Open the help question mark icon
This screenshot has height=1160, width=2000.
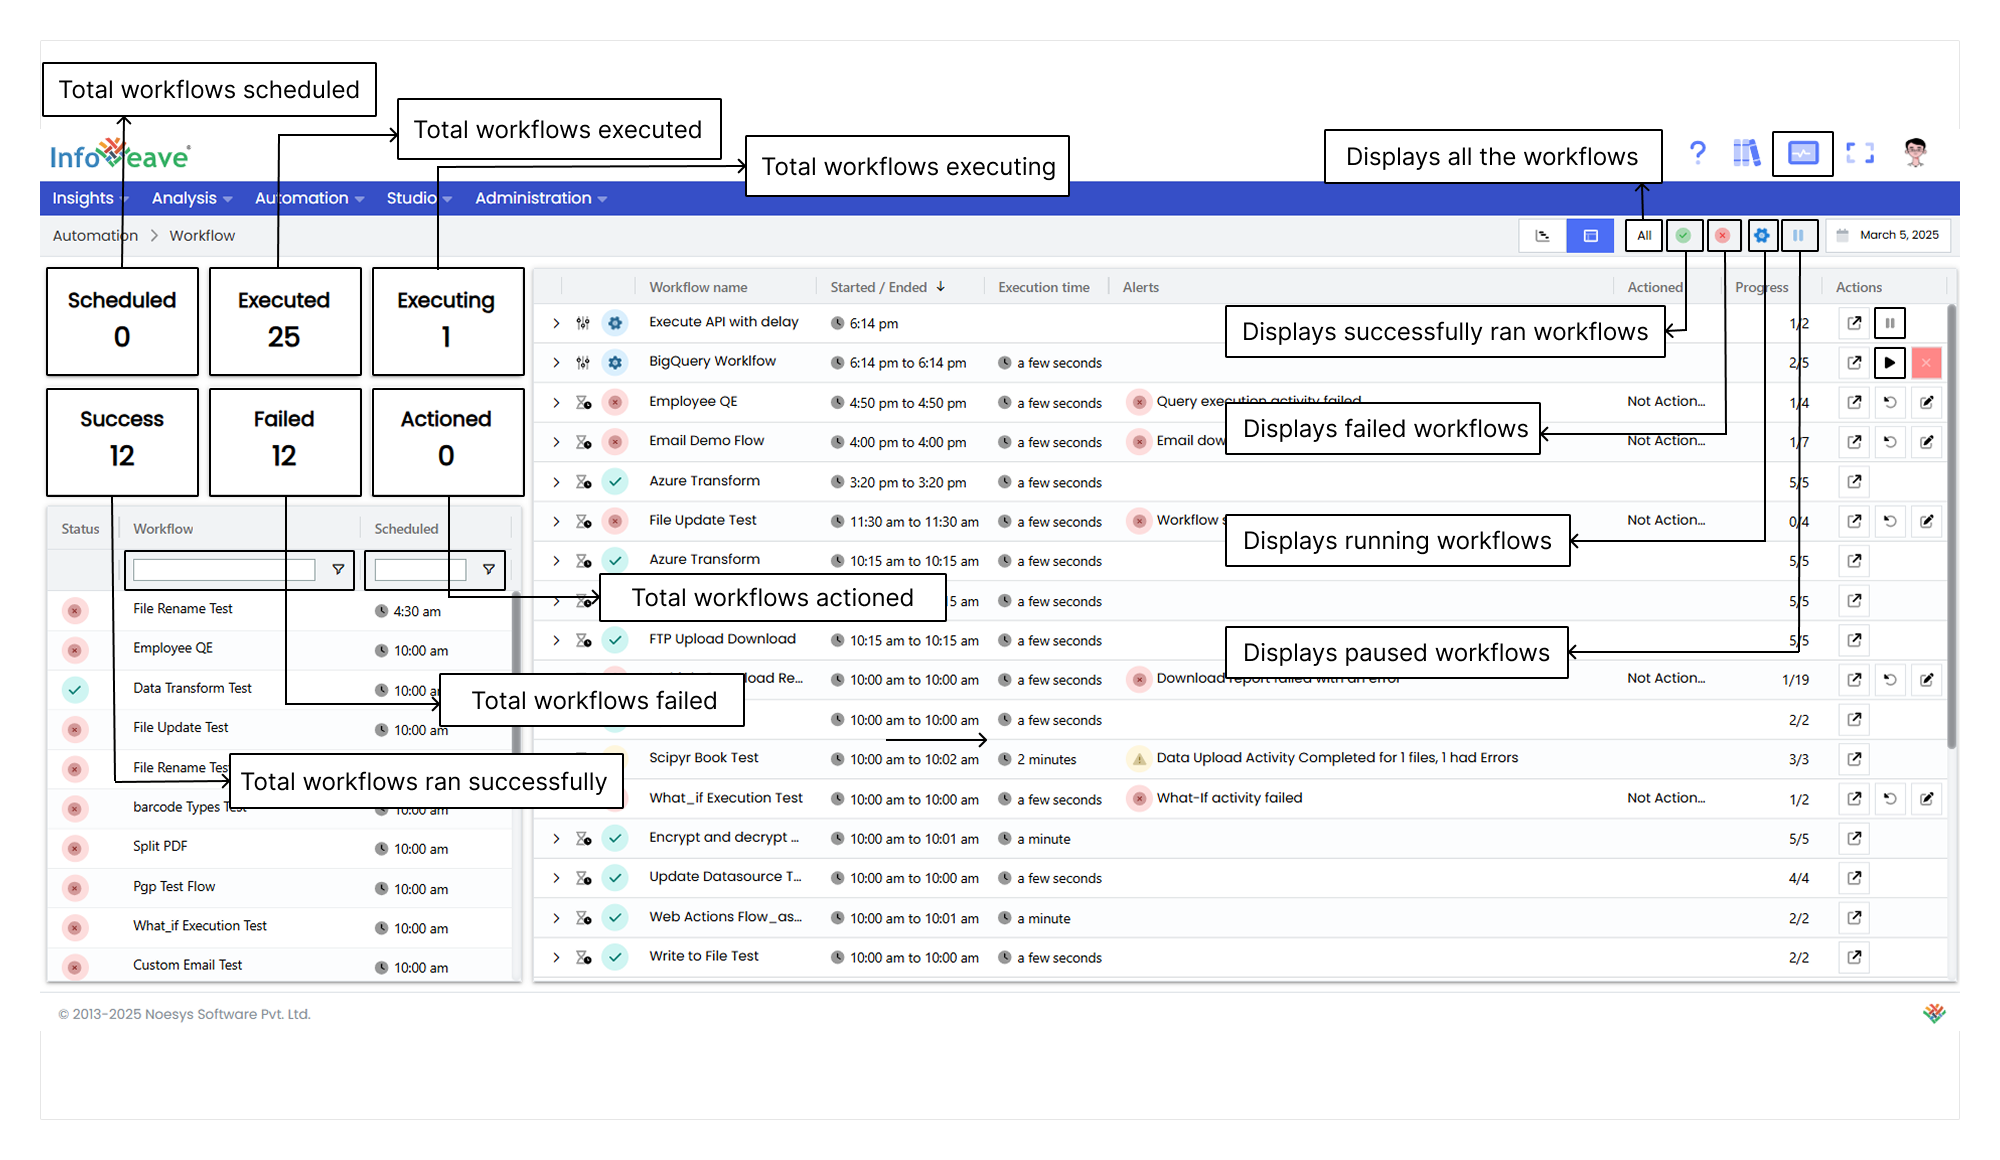pos(1697,153)
